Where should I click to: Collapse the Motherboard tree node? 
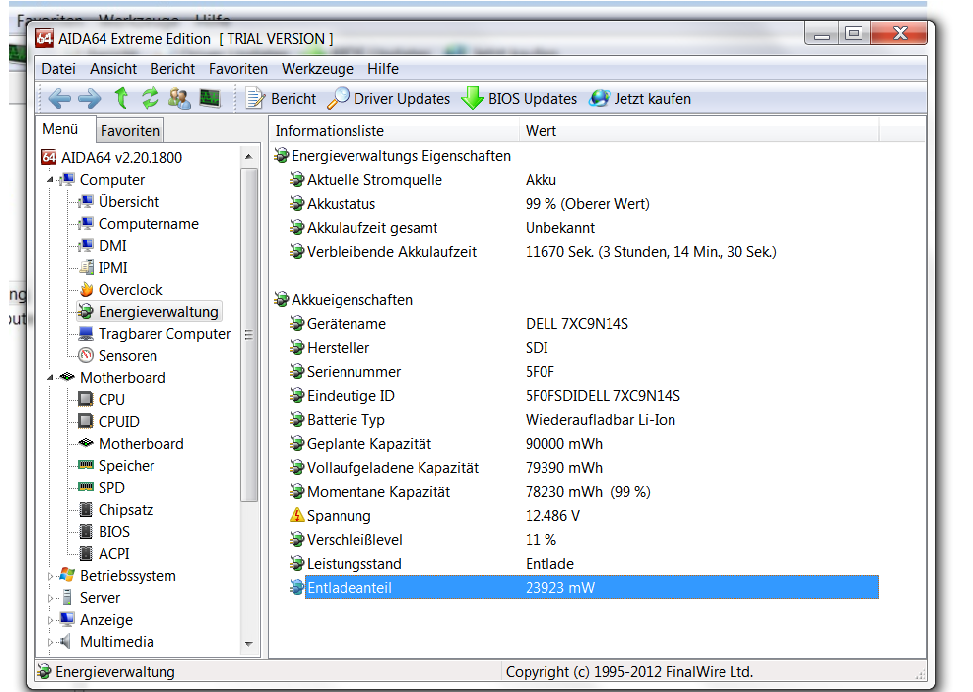(x=50, y=378)
